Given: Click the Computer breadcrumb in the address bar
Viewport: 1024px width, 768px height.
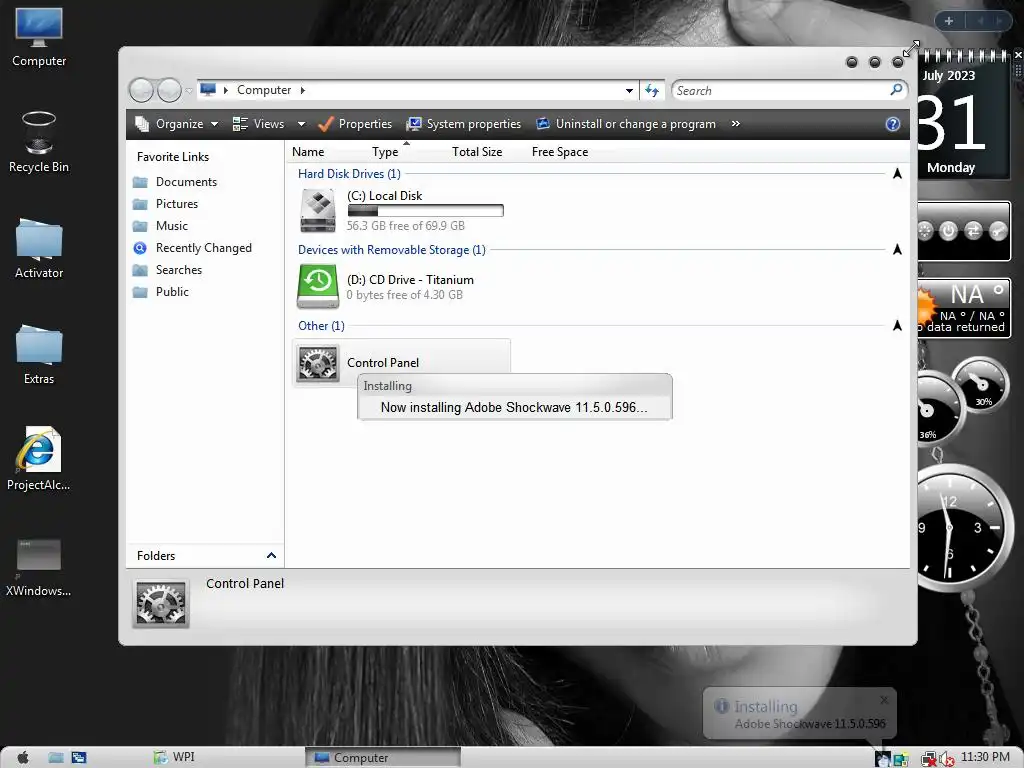Looking at the screenshot, I should click(x=264, y=90).
